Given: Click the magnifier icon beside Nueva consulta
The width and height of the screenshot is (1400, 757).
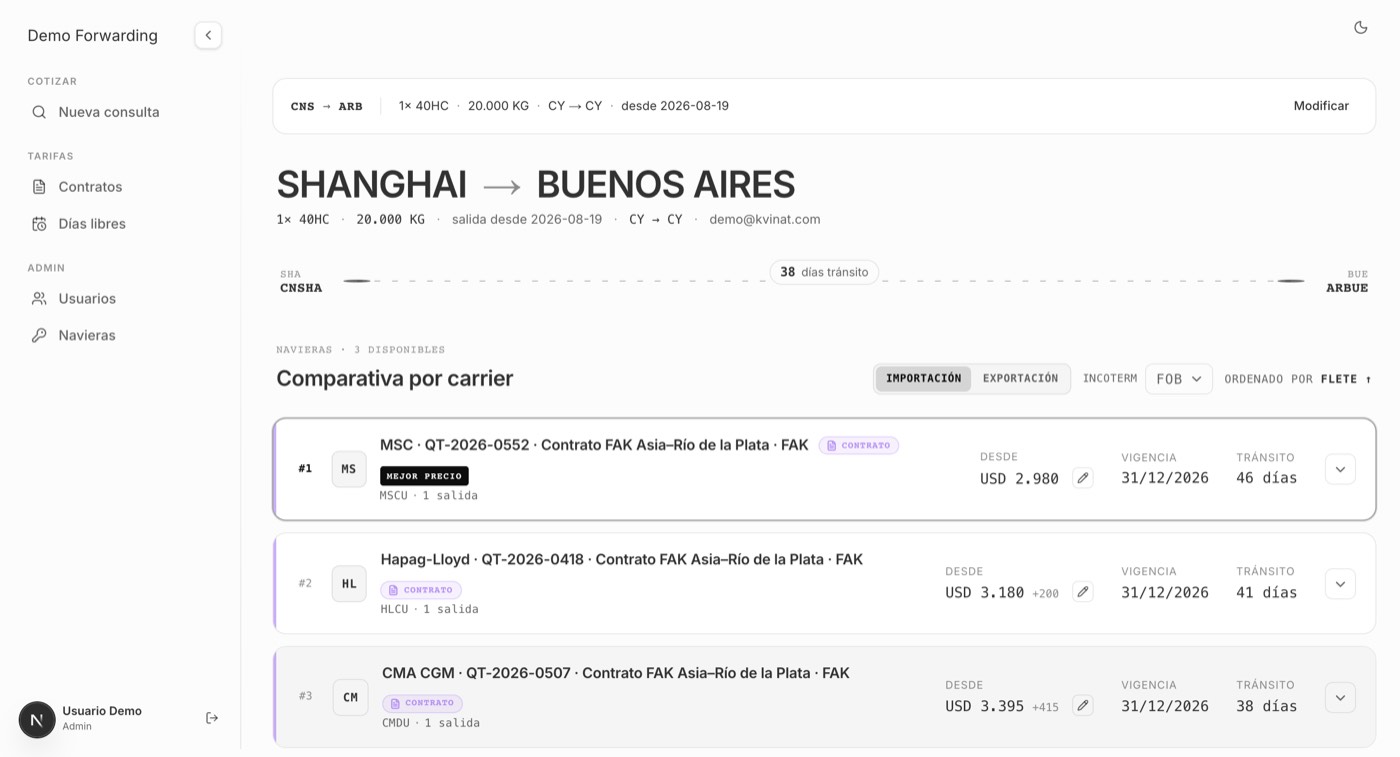Looking at the screenshot, I should pos(39,112).
